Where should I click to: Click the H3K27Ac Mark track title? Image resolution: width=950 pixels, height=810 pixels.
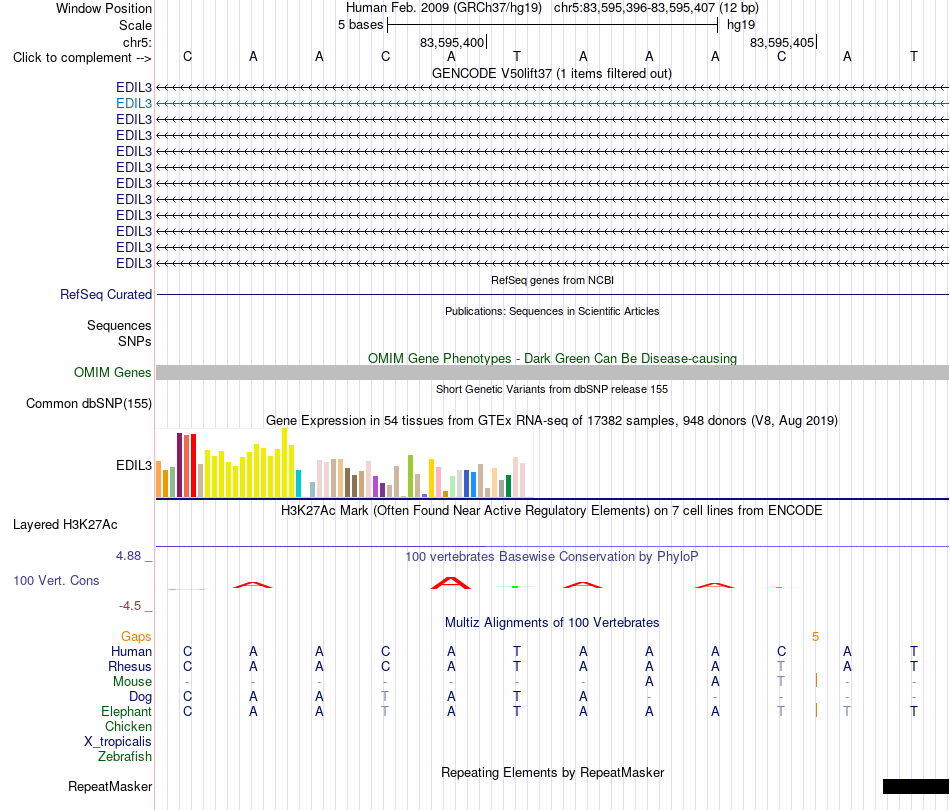[552, 511]
